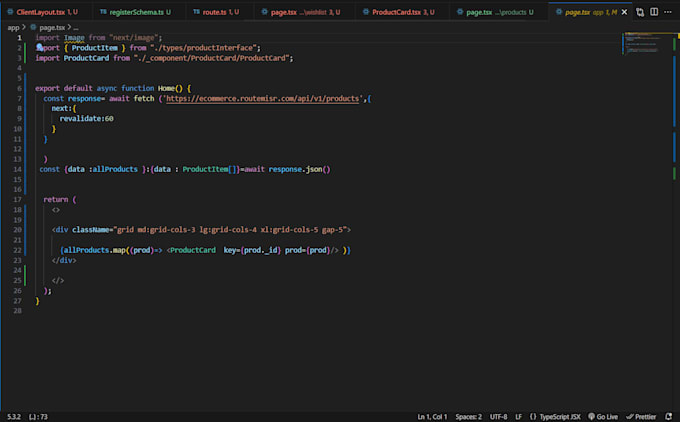This screenshot has height=422, width=680.
Task: Open the compare changes icon in tab bar
Action: tap(640, 12)
